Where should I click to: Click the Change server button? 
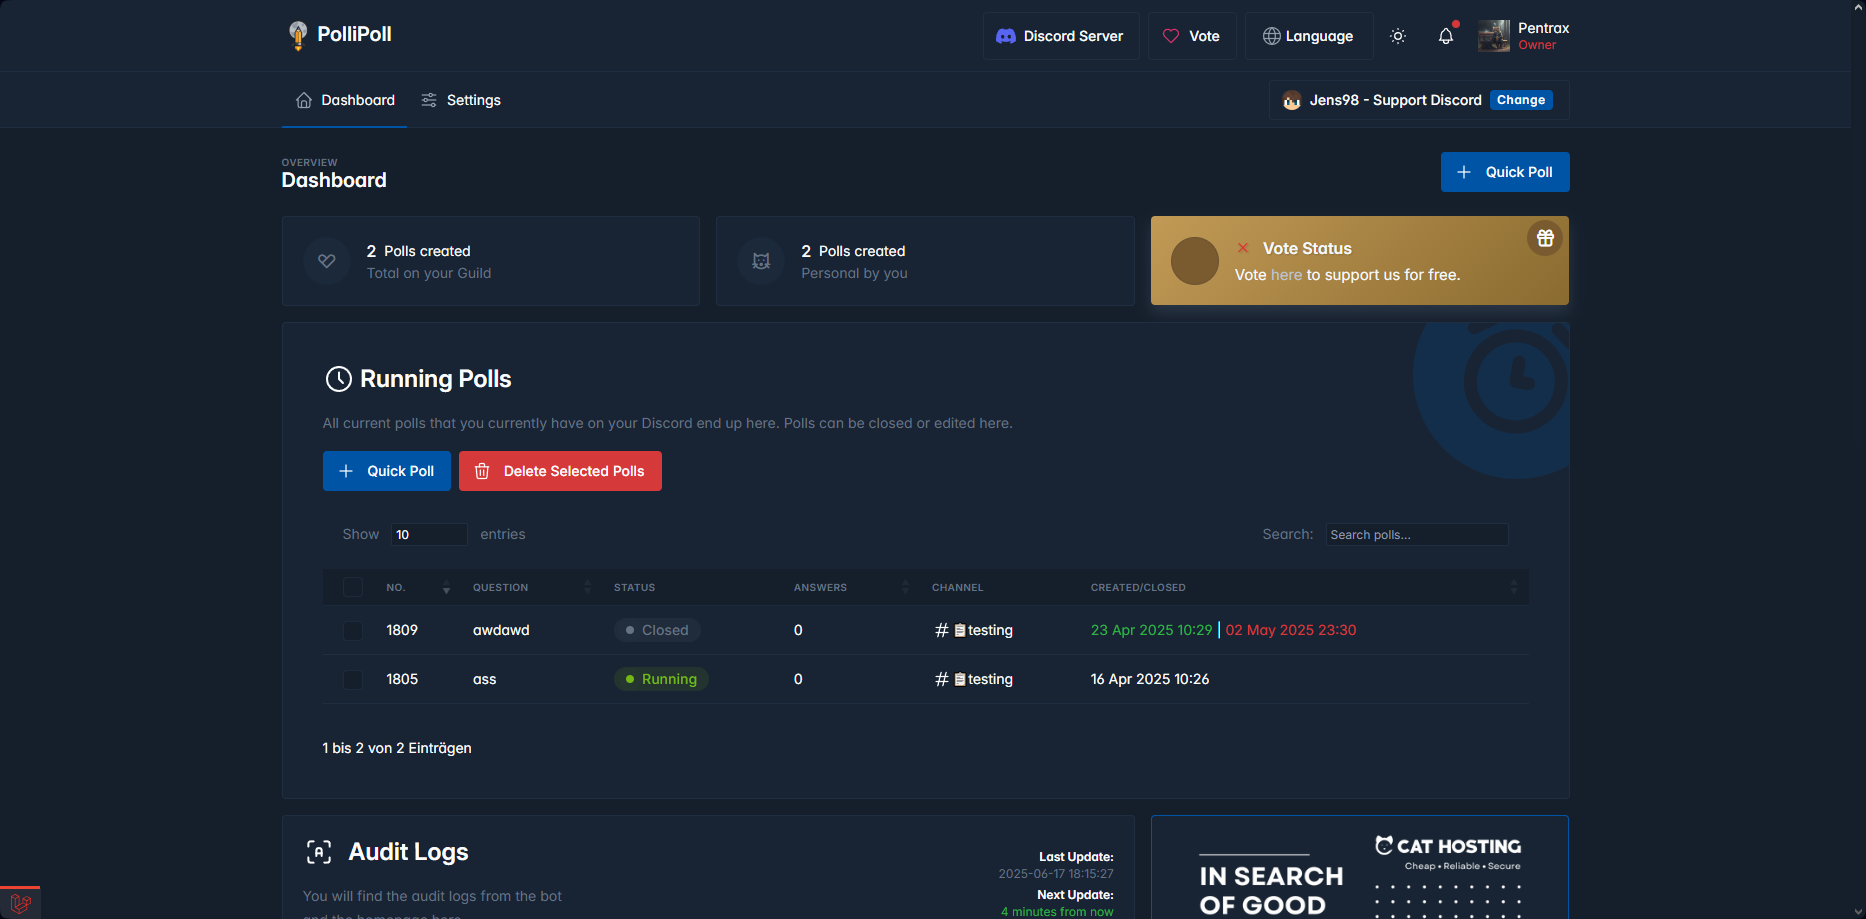(1520, 100)
